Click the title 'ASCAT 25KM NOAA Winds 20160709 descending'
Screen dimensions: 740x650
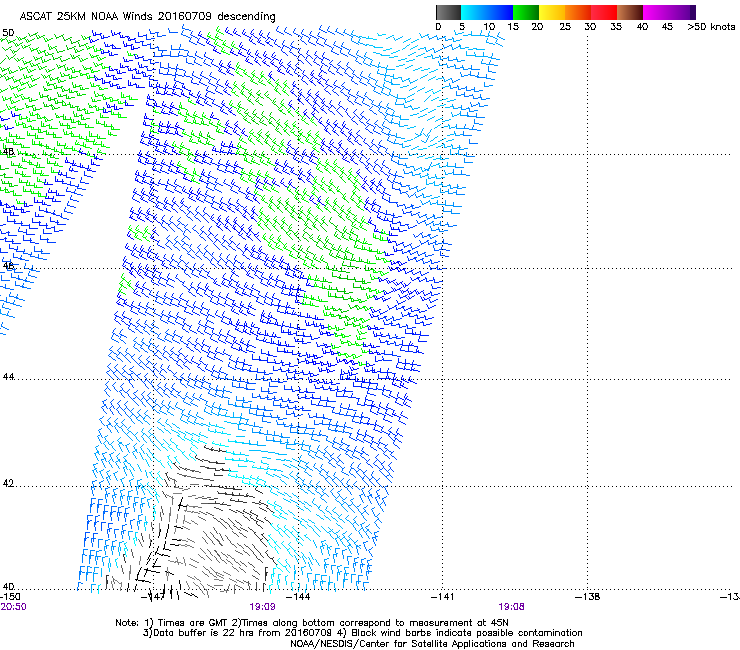[x=148, y=16]
